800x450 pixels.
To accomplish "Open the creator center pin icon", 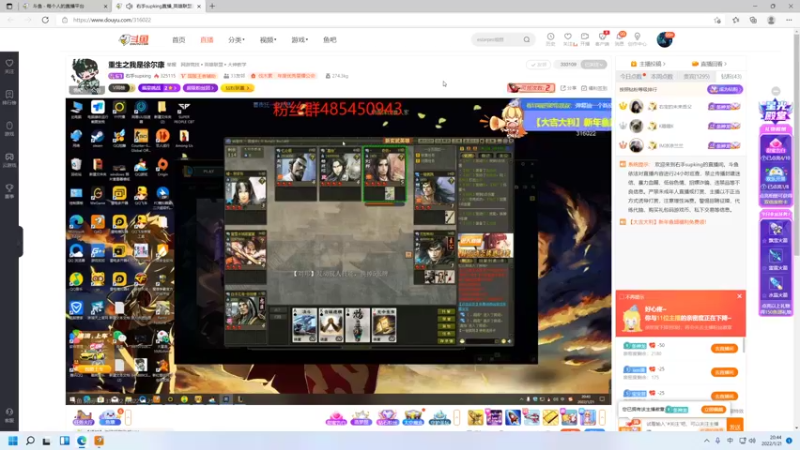I will [637, 37].
